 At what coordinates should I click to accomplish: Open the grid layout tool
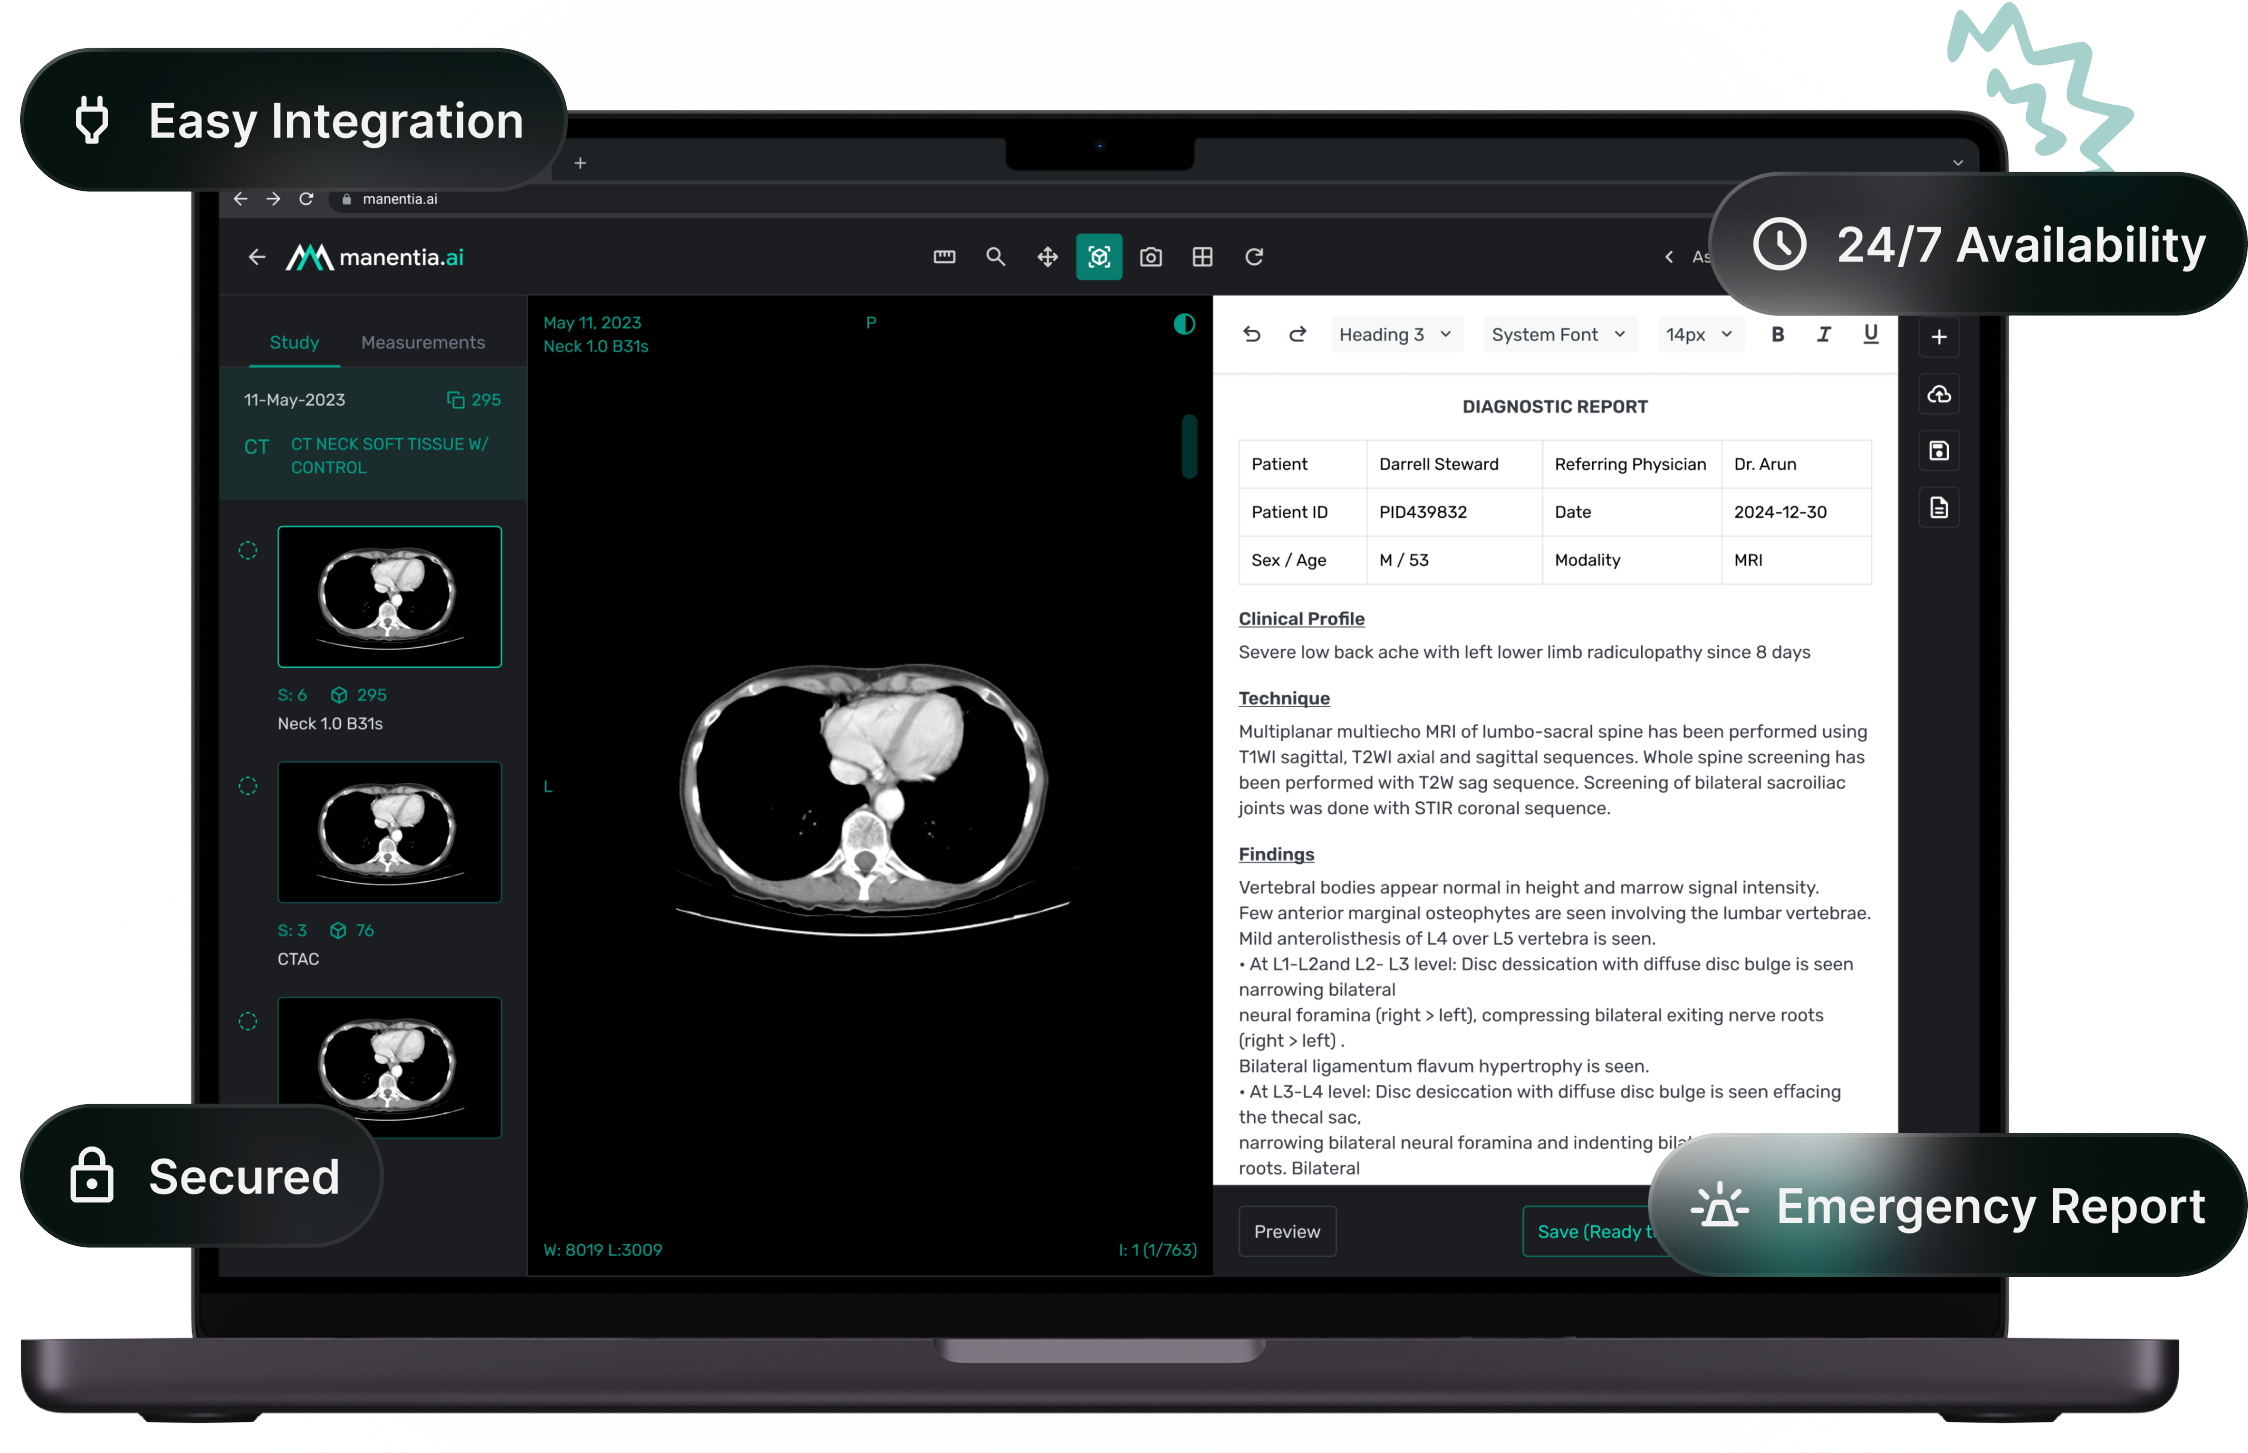(1202, 257)
